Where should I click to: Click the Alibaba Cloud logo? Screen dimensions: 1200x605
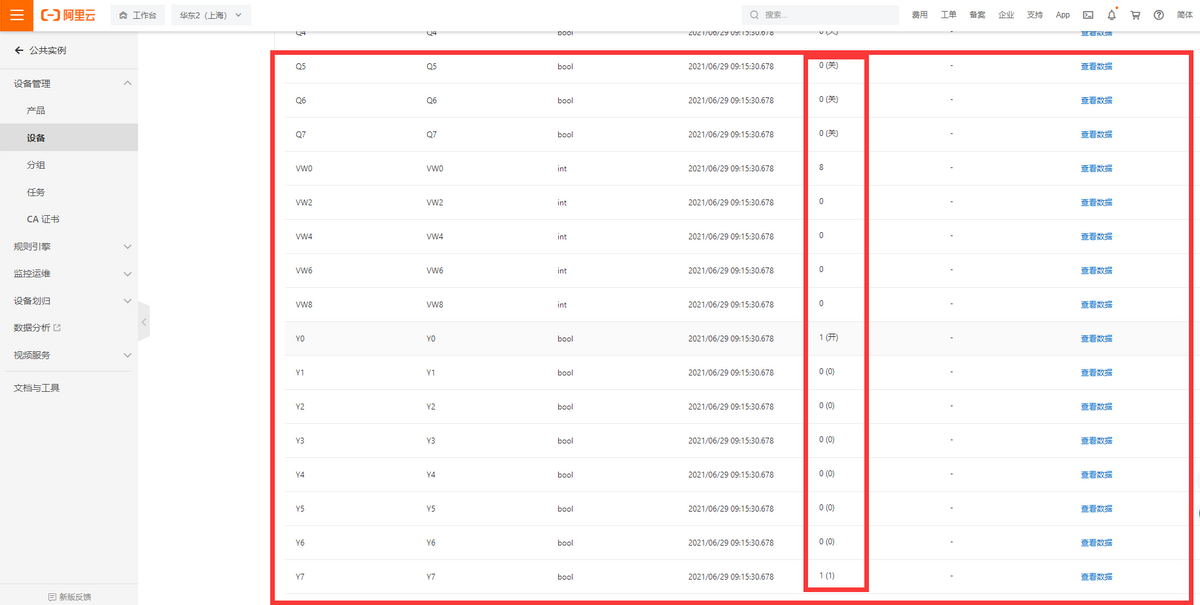click(69, 15)
